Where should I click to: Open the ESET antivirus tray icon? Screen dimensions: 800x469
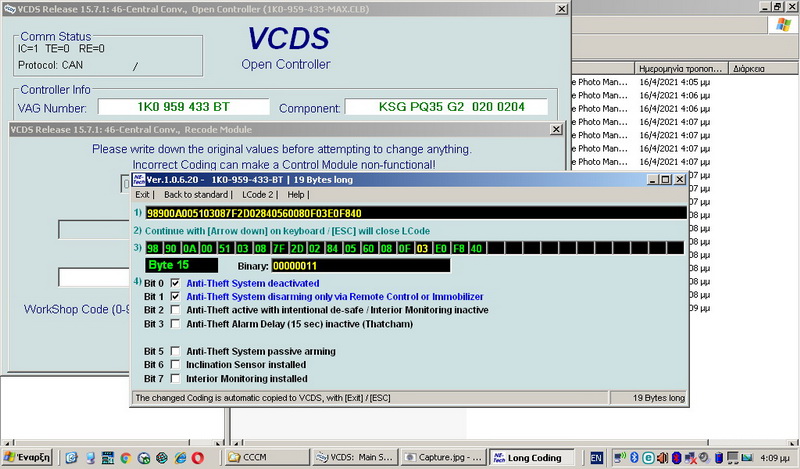[648, 458]
